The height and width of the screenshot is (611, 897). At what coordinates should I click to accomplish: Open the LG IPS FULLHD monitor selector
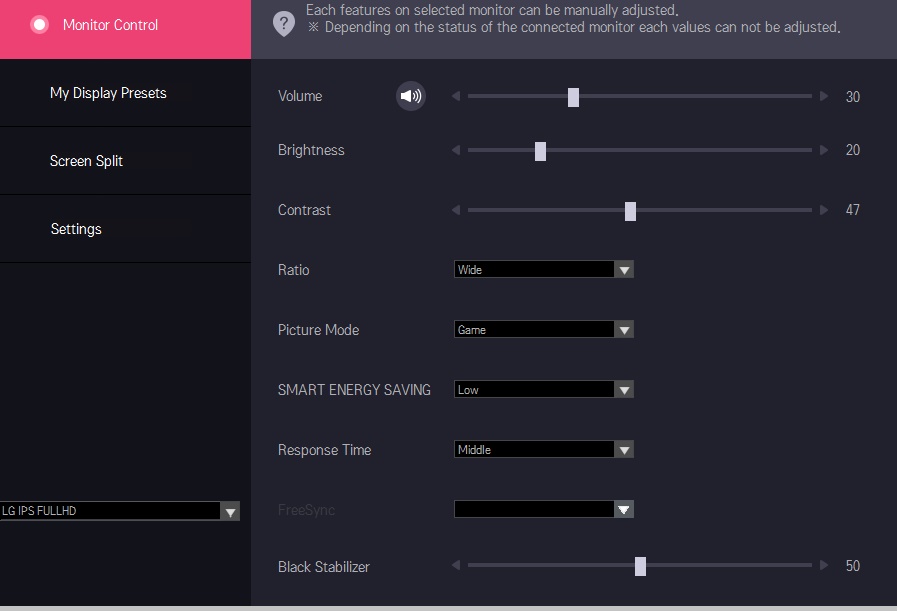(120, 511)
